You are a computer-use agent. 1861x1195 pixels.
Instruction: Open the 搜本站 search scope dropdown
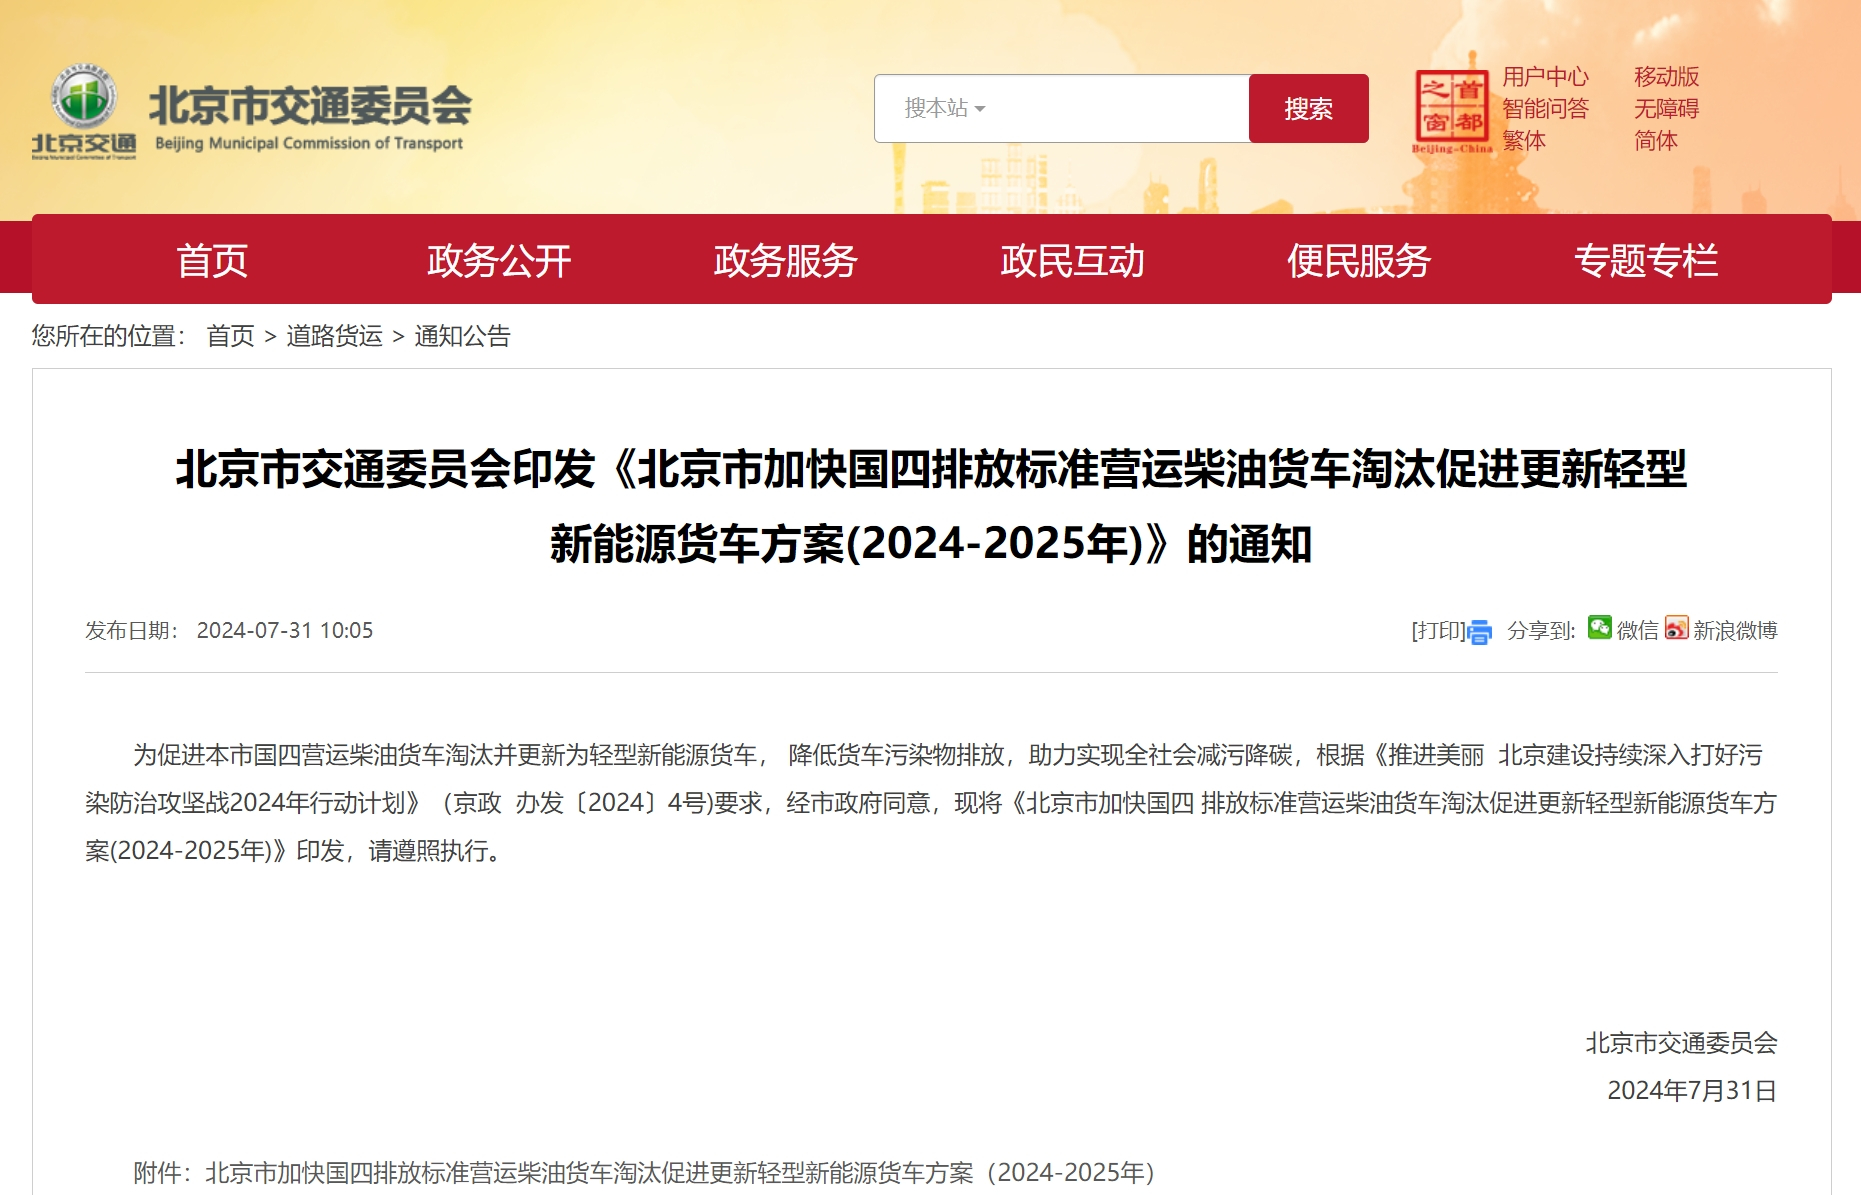click(944, 107)
